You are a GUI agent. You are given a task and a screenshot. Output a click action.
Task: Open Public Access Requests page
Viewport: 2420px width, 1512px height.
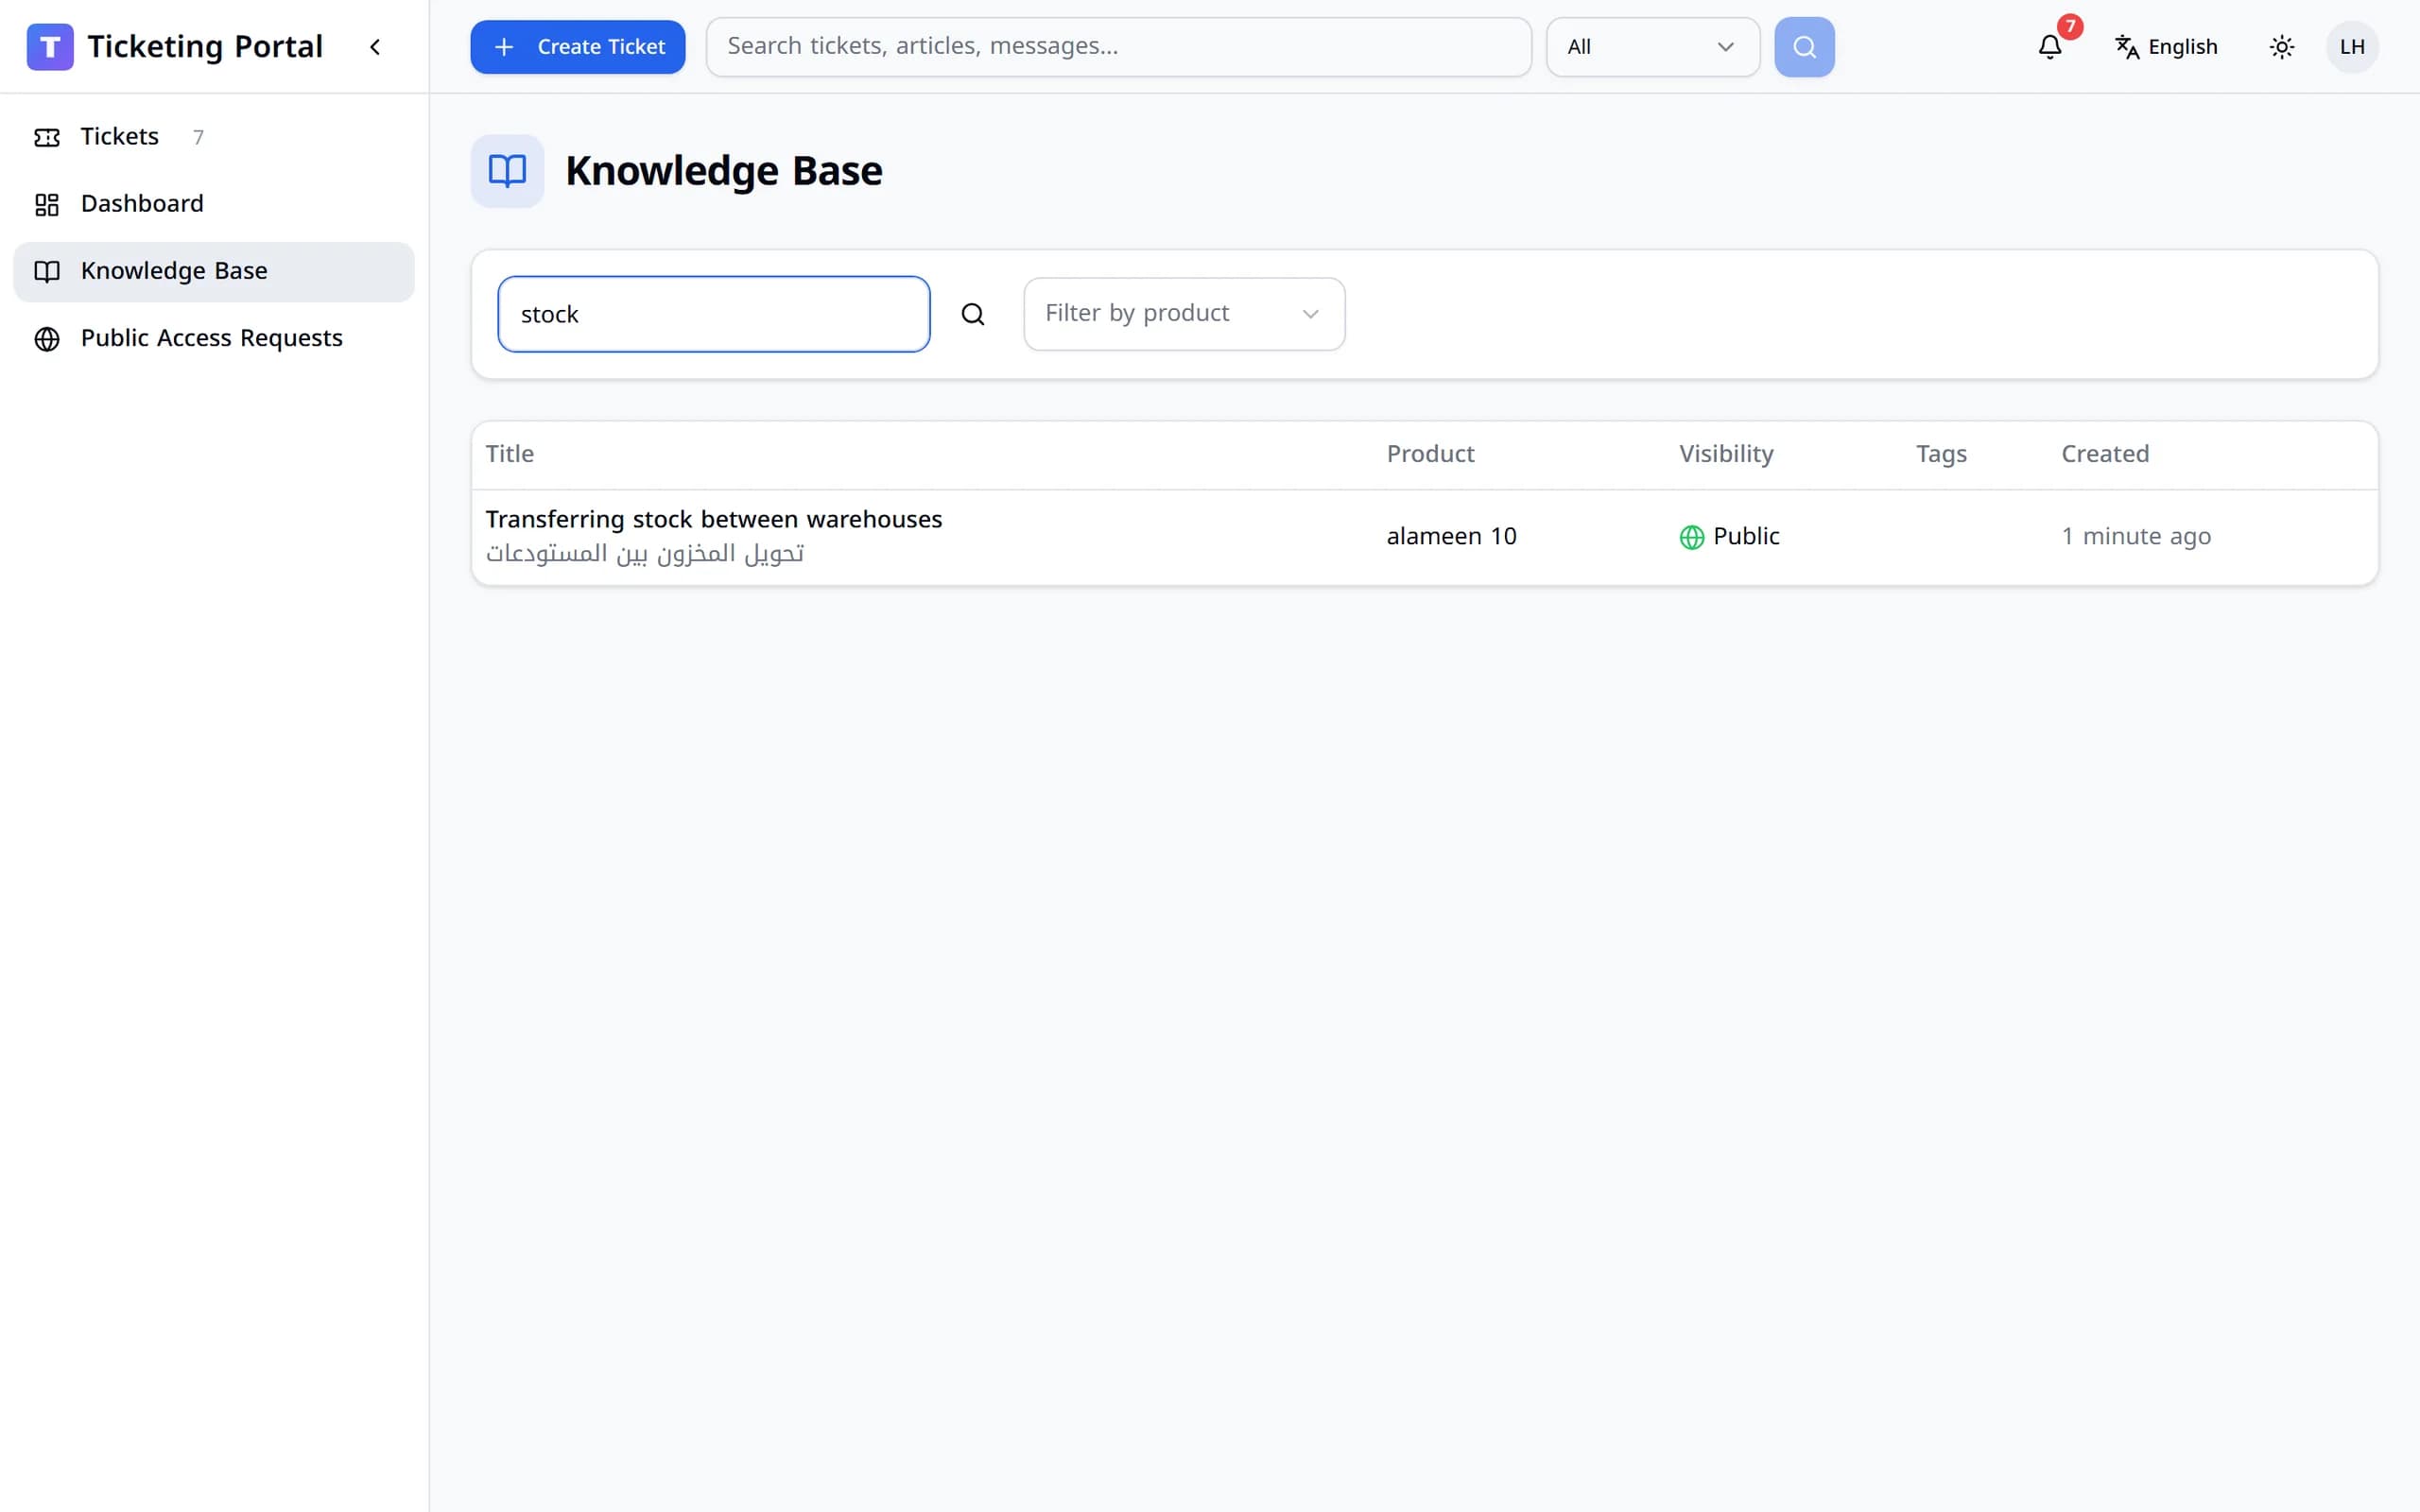pyautogui.click(x=214, y=338)
